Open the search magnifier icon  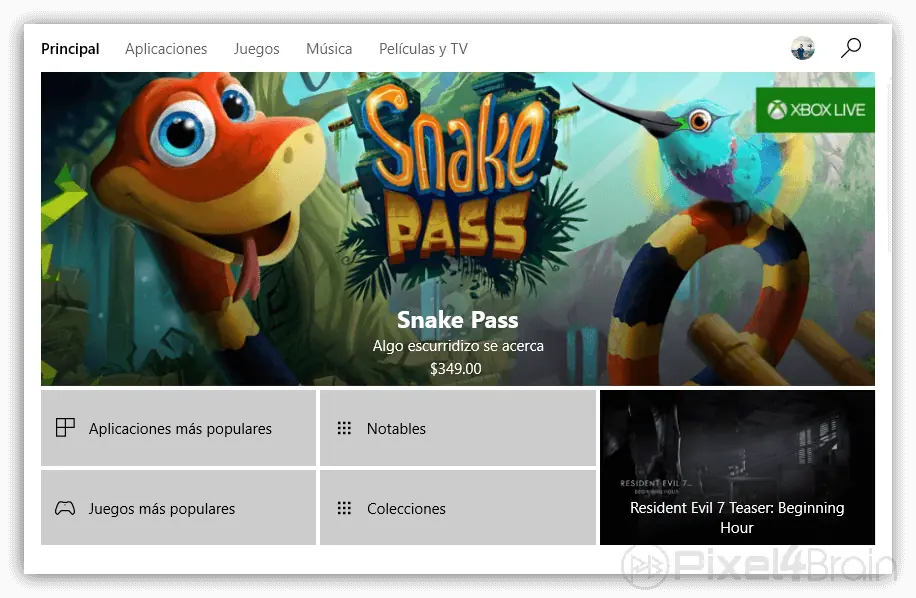click(851, 48)
